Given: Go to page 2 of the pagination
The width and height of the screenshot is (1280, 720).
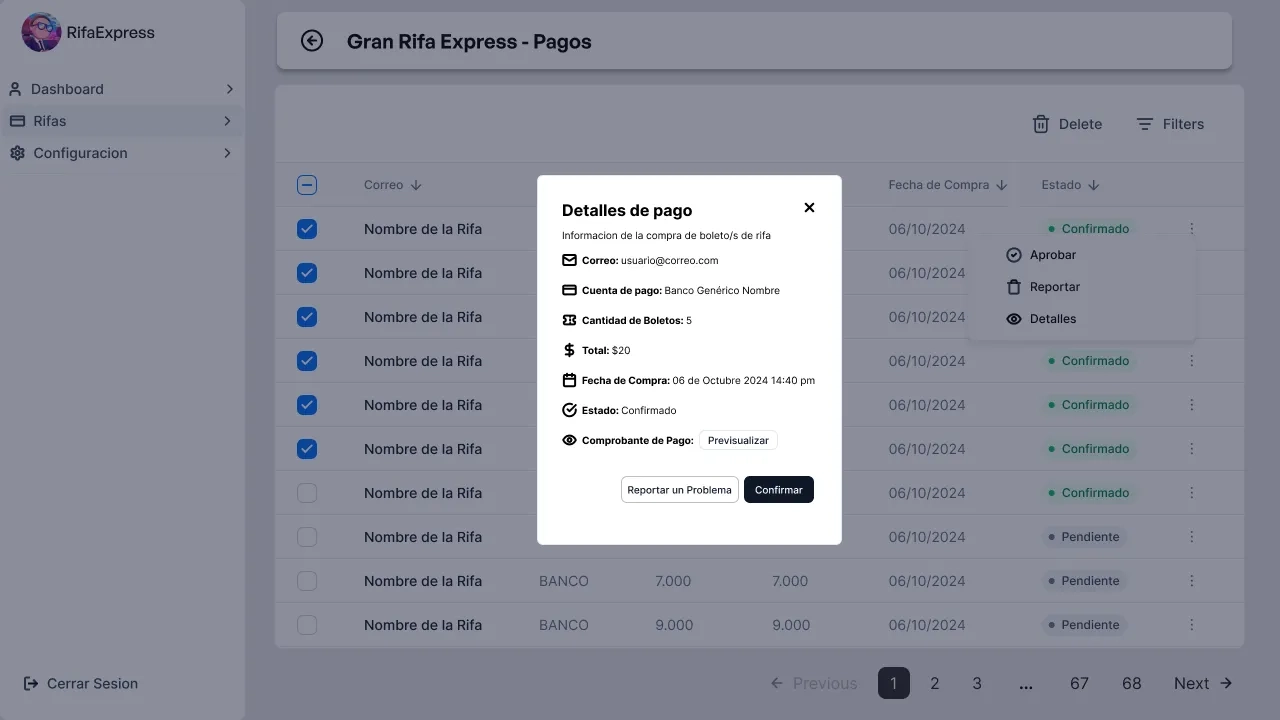Looking at the screenshot, I should click(935, 683).
